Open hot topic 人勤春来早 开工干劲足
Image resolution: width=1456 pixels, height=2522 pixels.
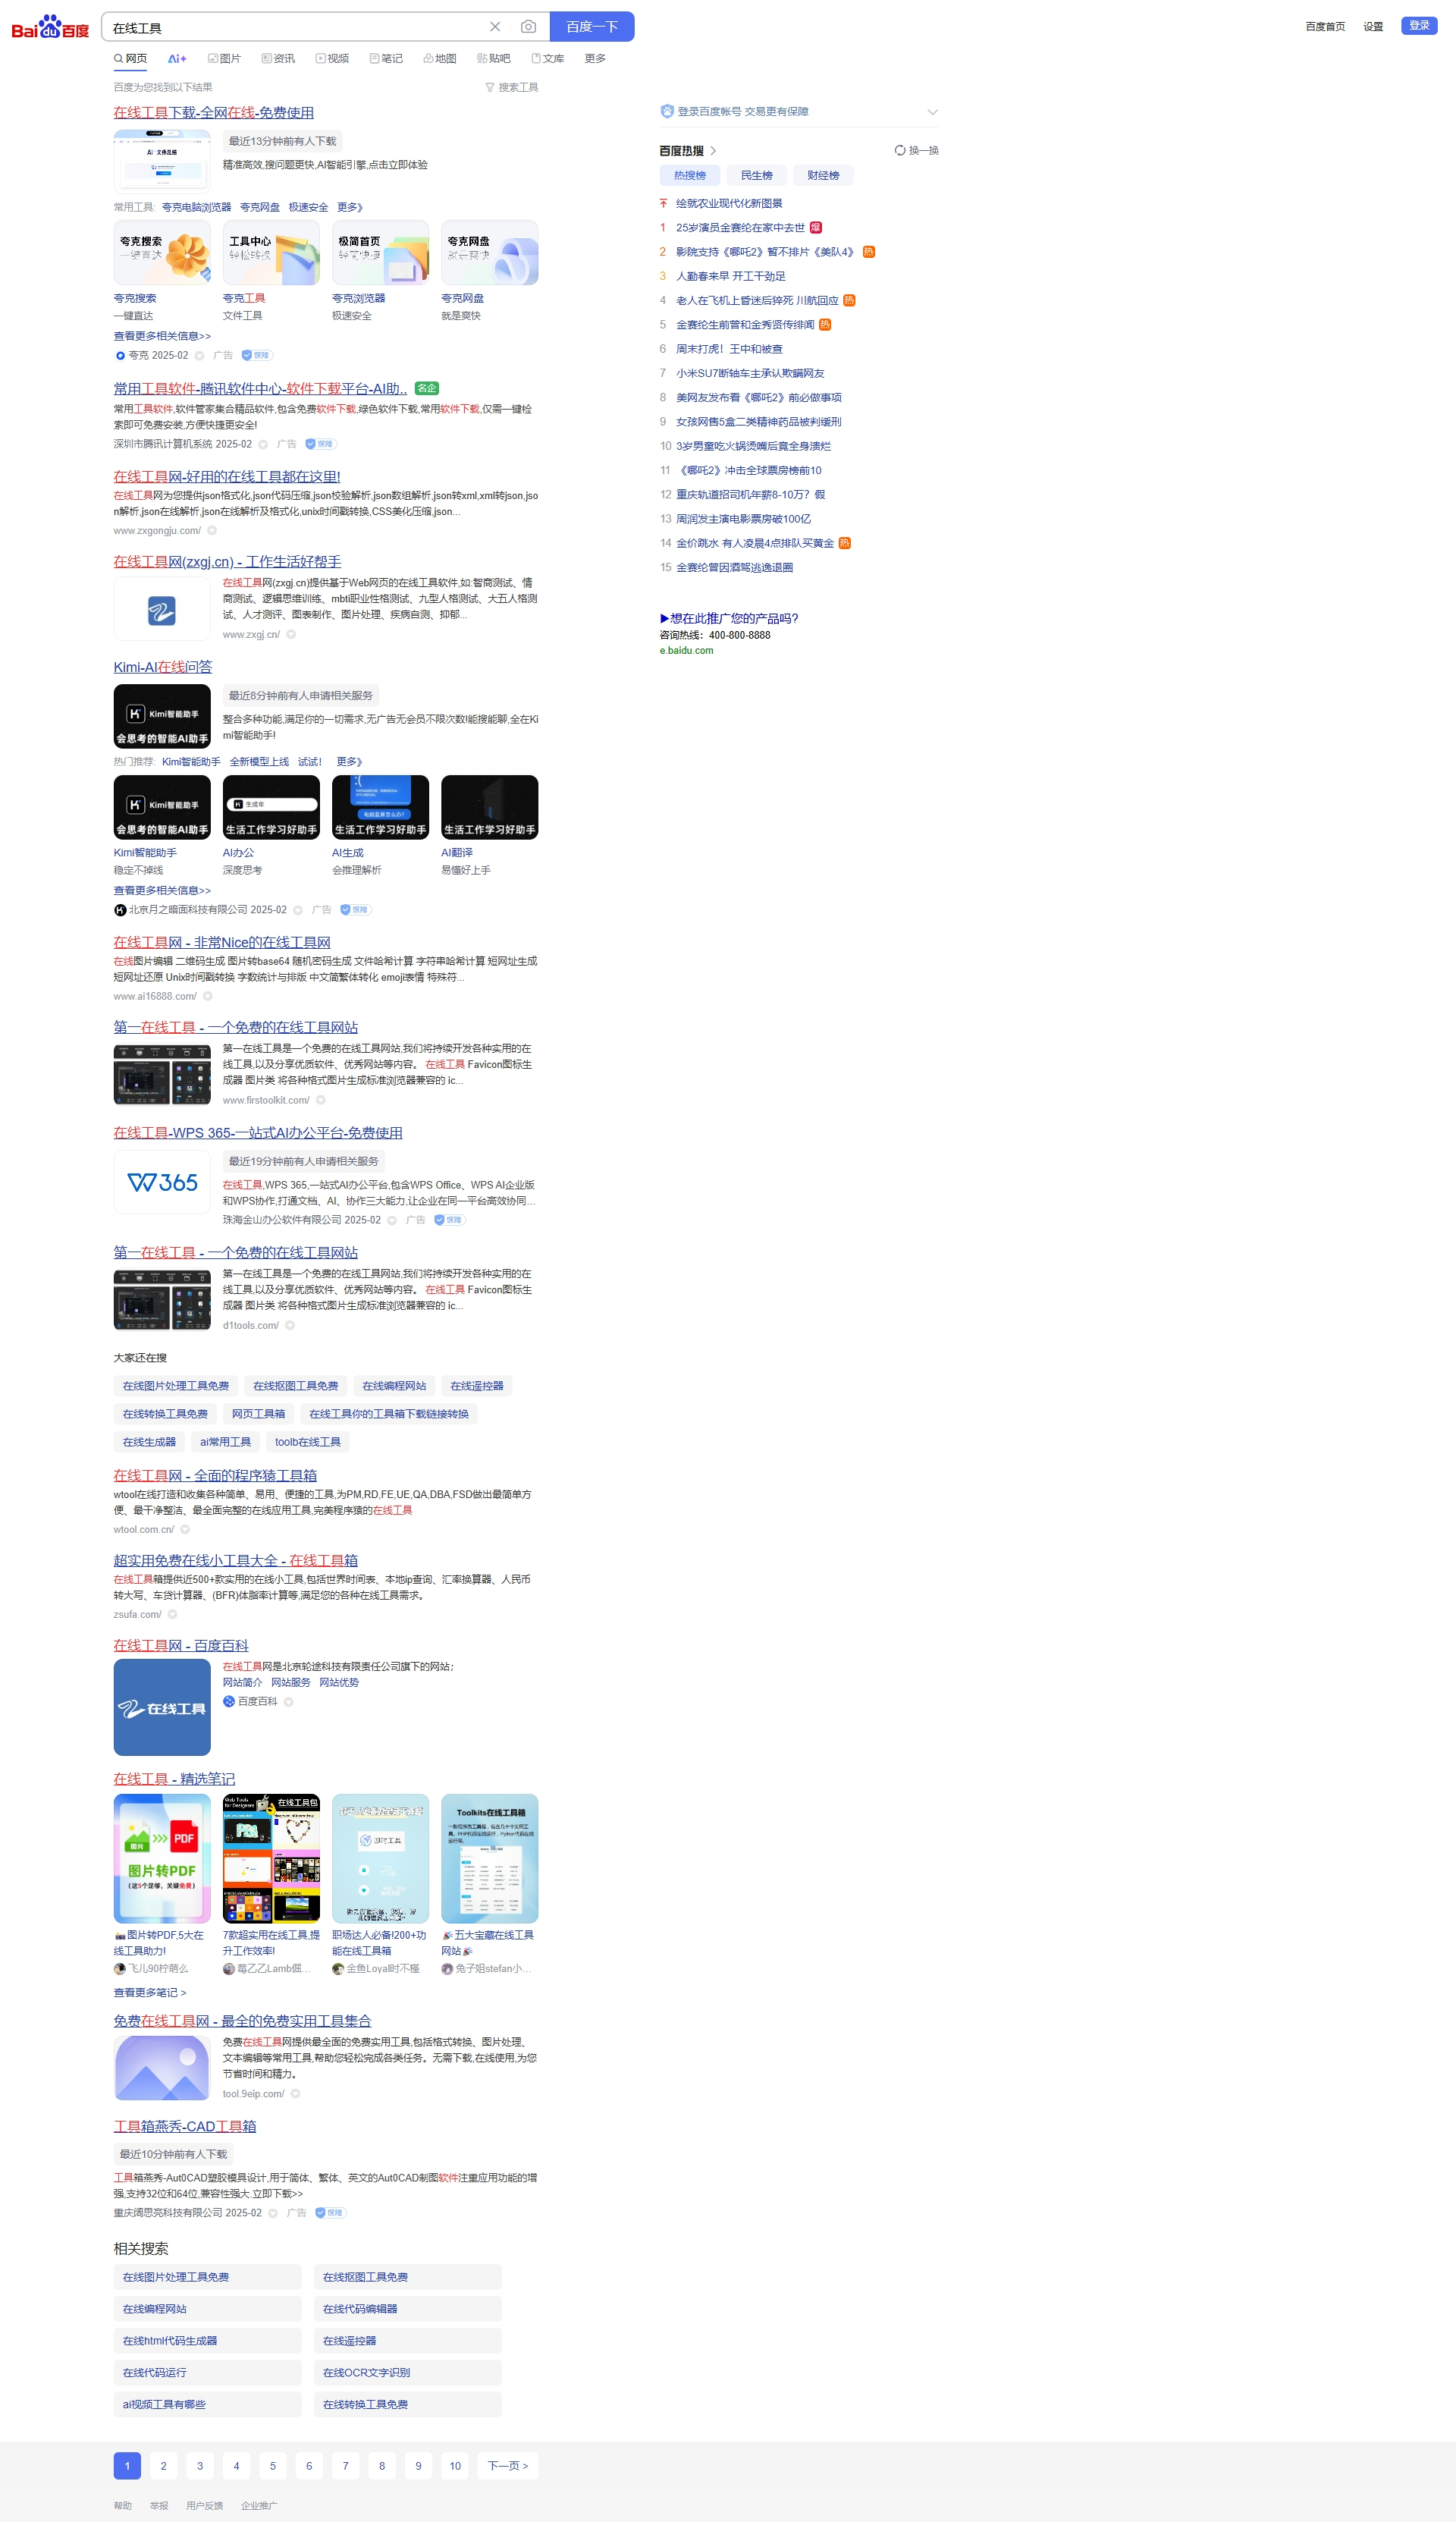pyautogui.click(x=731, y=277)
